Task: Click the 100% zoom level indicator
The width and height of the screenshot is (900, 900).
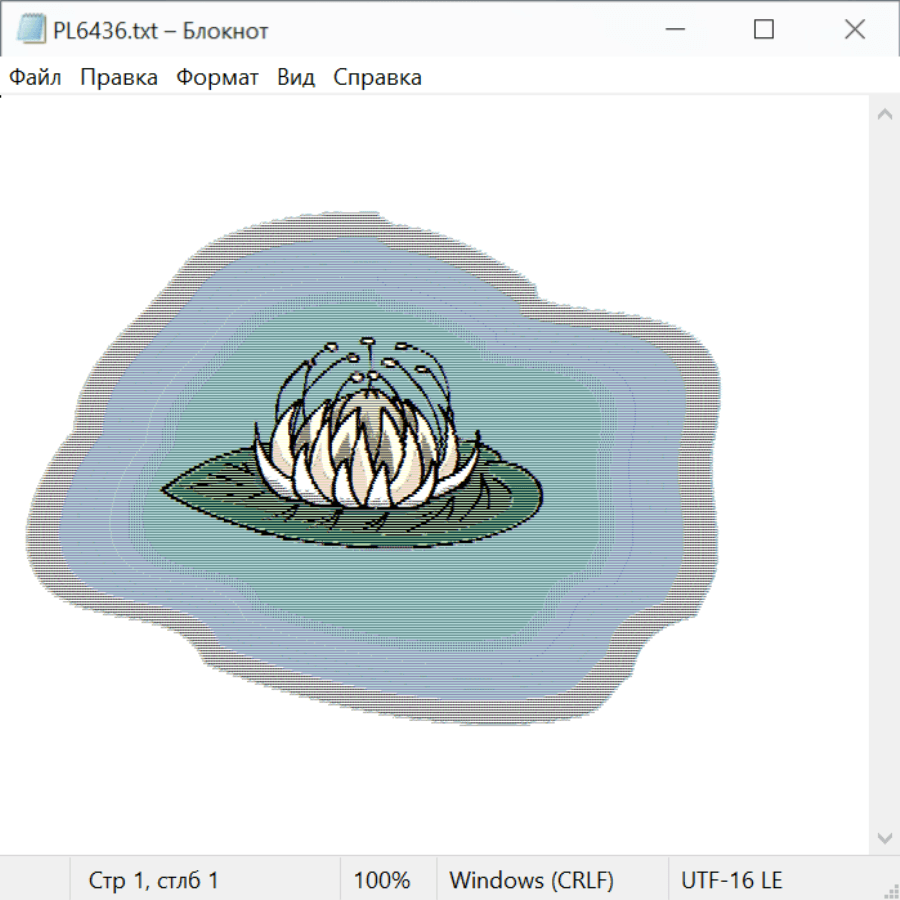Action: 382,881
